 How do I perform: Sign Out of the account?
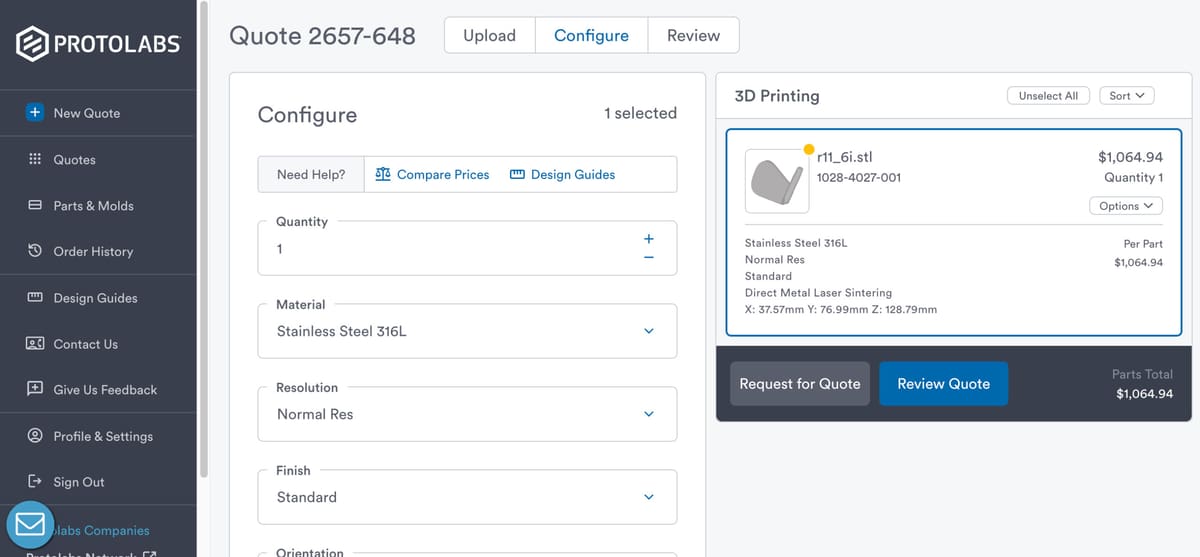click(x=79, y=482)
